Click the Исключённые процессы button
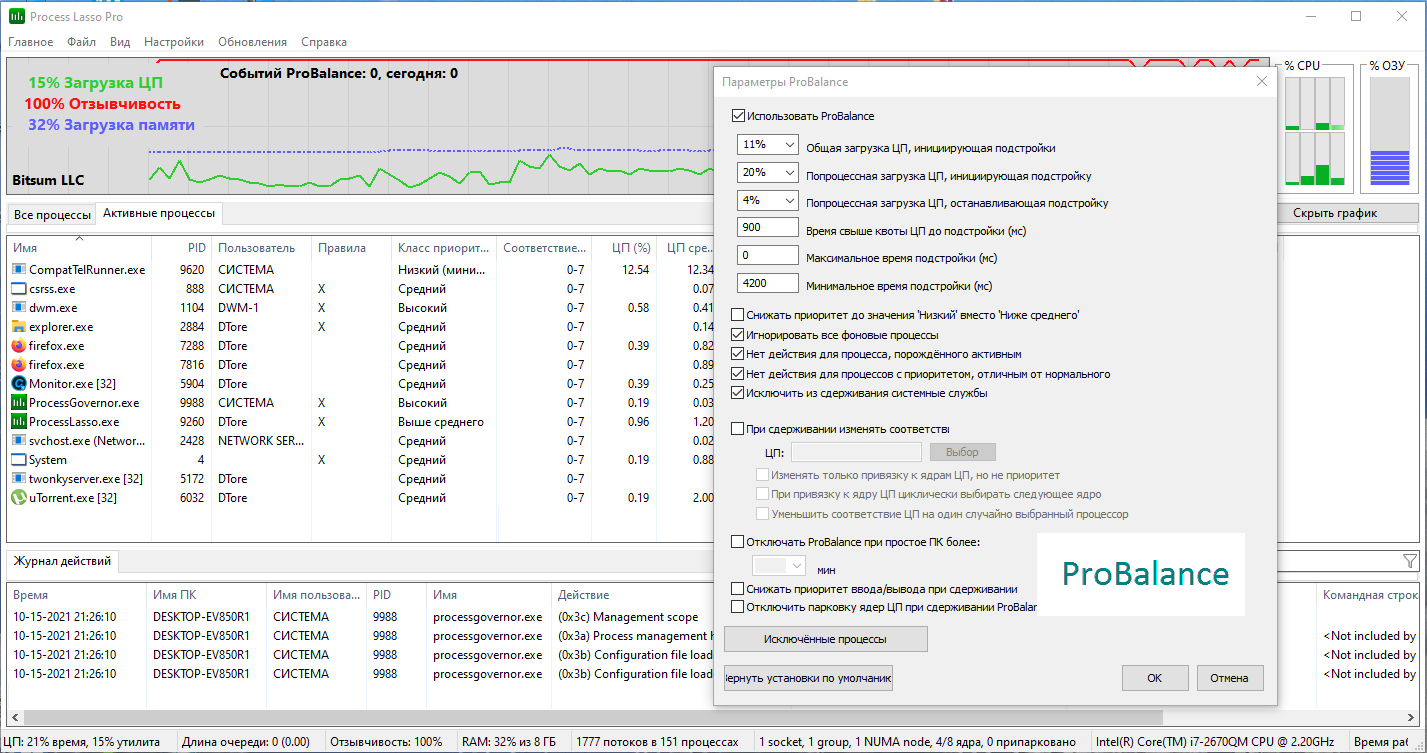Image resolution: width=1427 pixels, height=753 pixels. pyautogui.click(x=825, y=639)
